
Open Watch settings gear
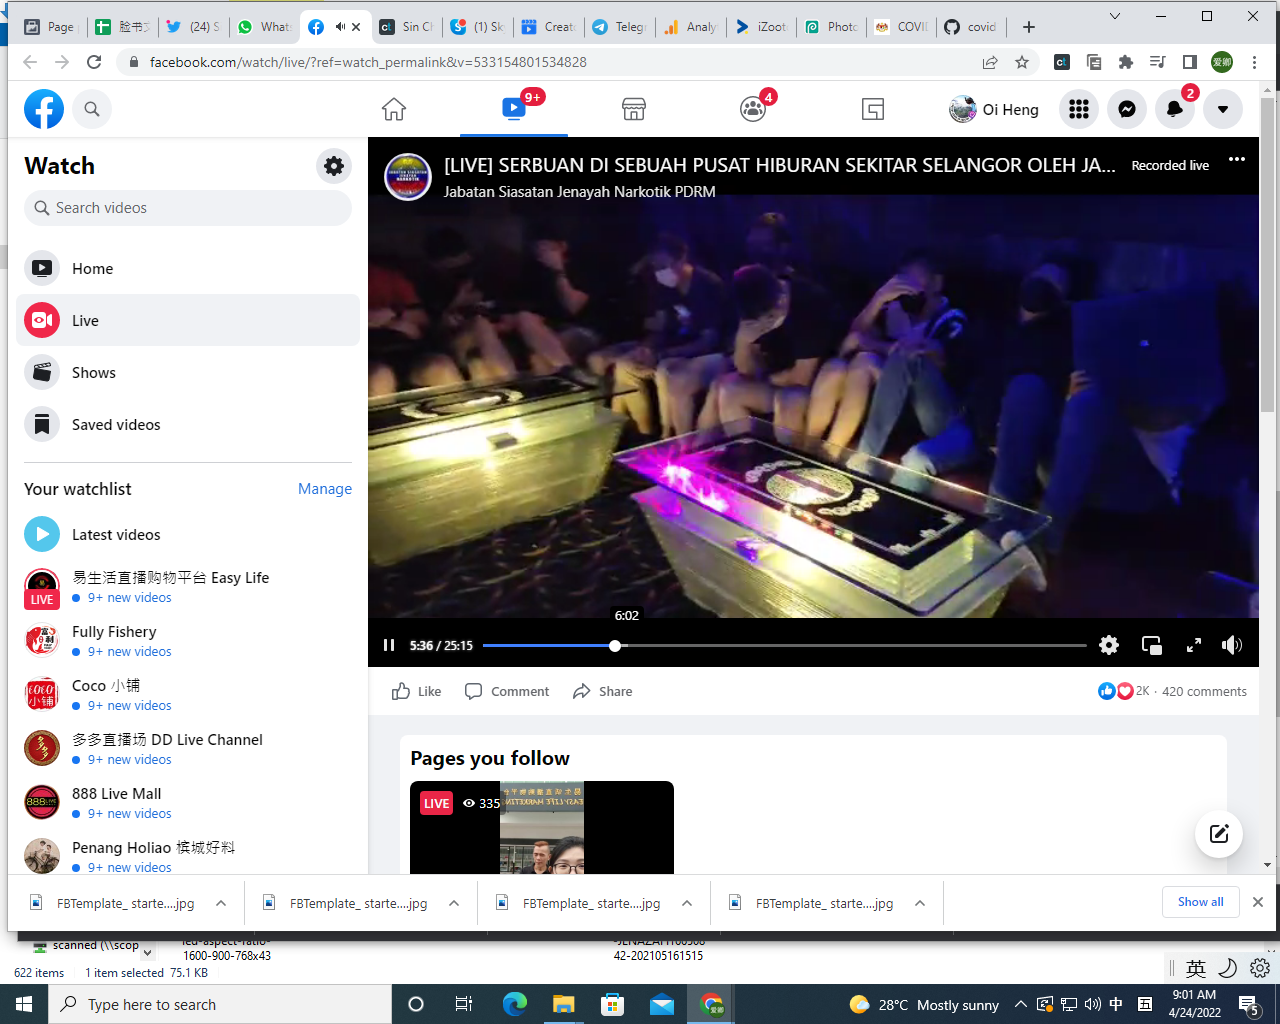pyautogui.click(x=334, y=166)
